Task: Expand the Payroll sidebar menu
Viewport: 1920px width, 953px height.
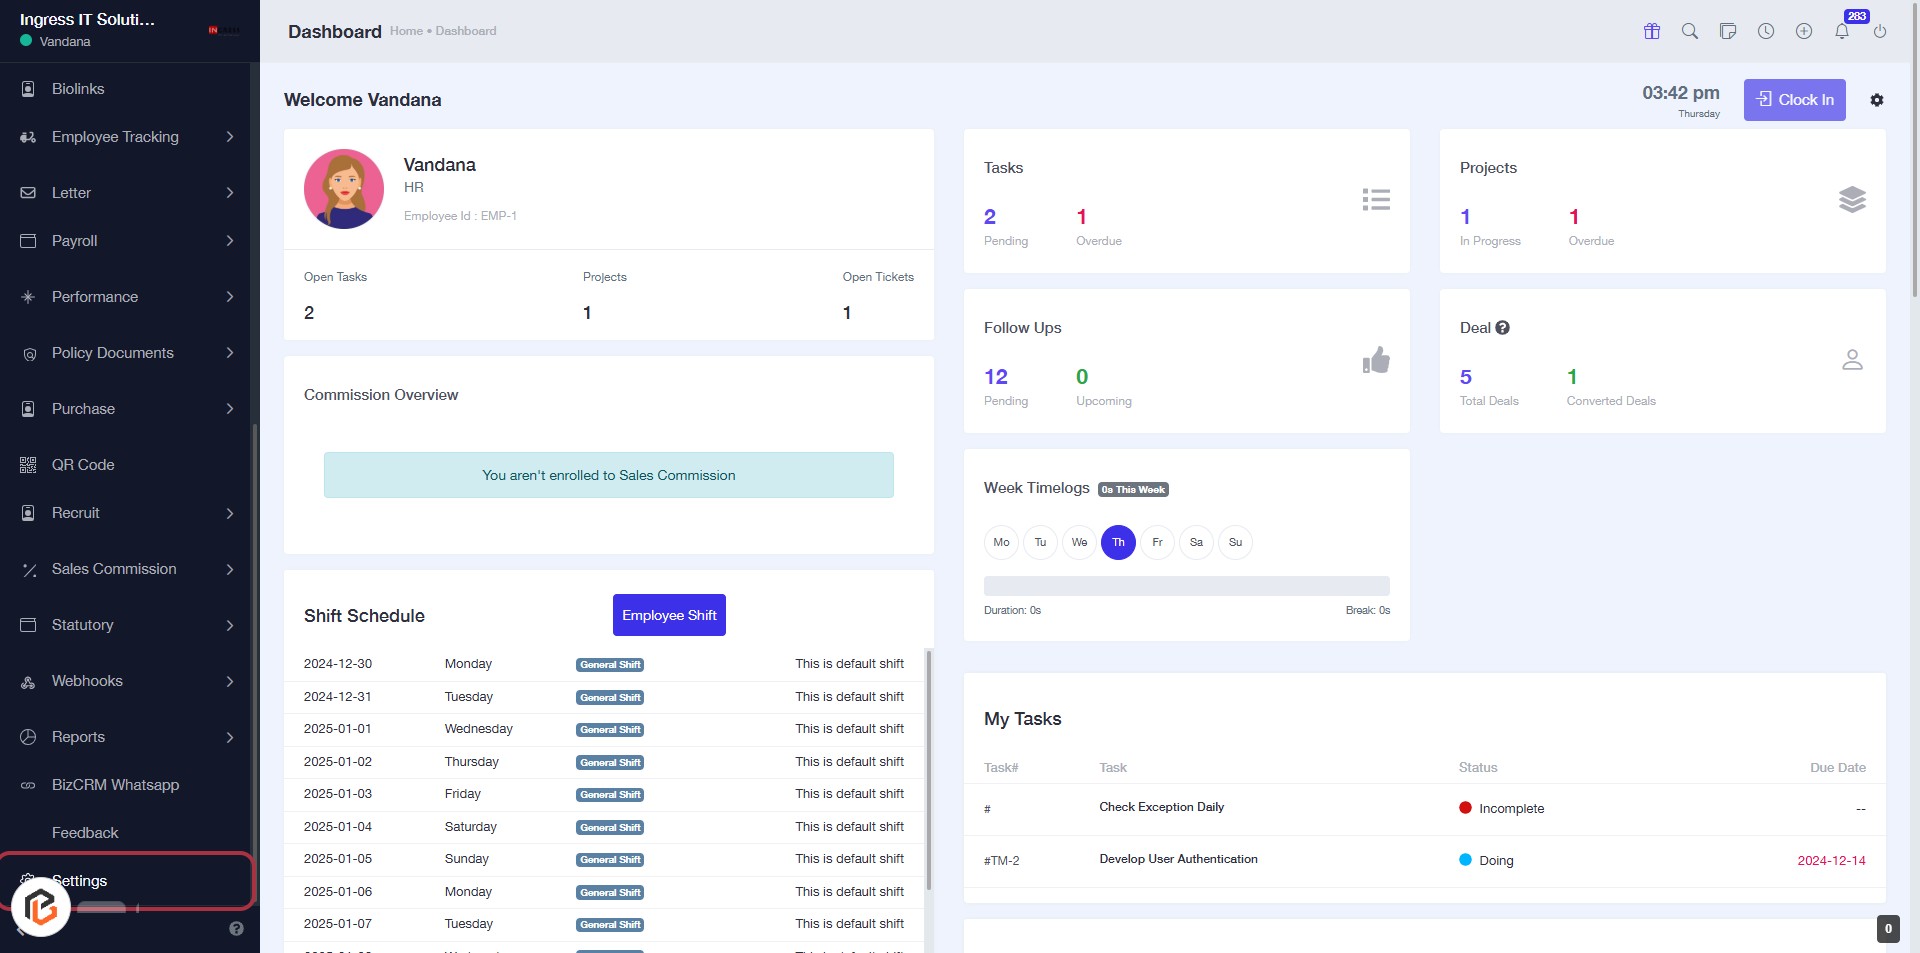Action: (x=128, y=241)
